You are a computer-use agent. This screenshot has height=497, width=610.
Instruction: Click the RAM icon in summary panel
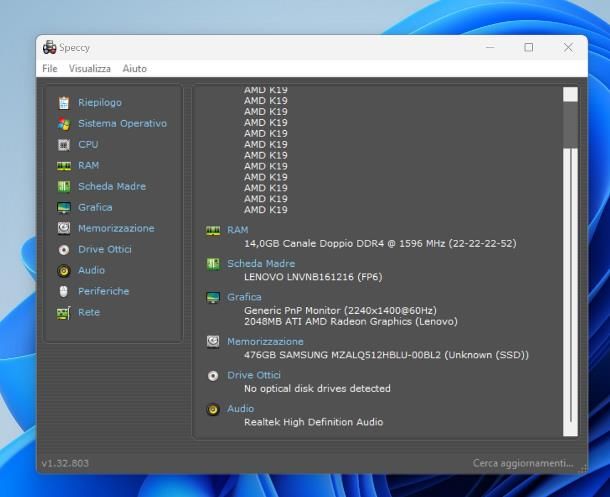tap(213, 231)
